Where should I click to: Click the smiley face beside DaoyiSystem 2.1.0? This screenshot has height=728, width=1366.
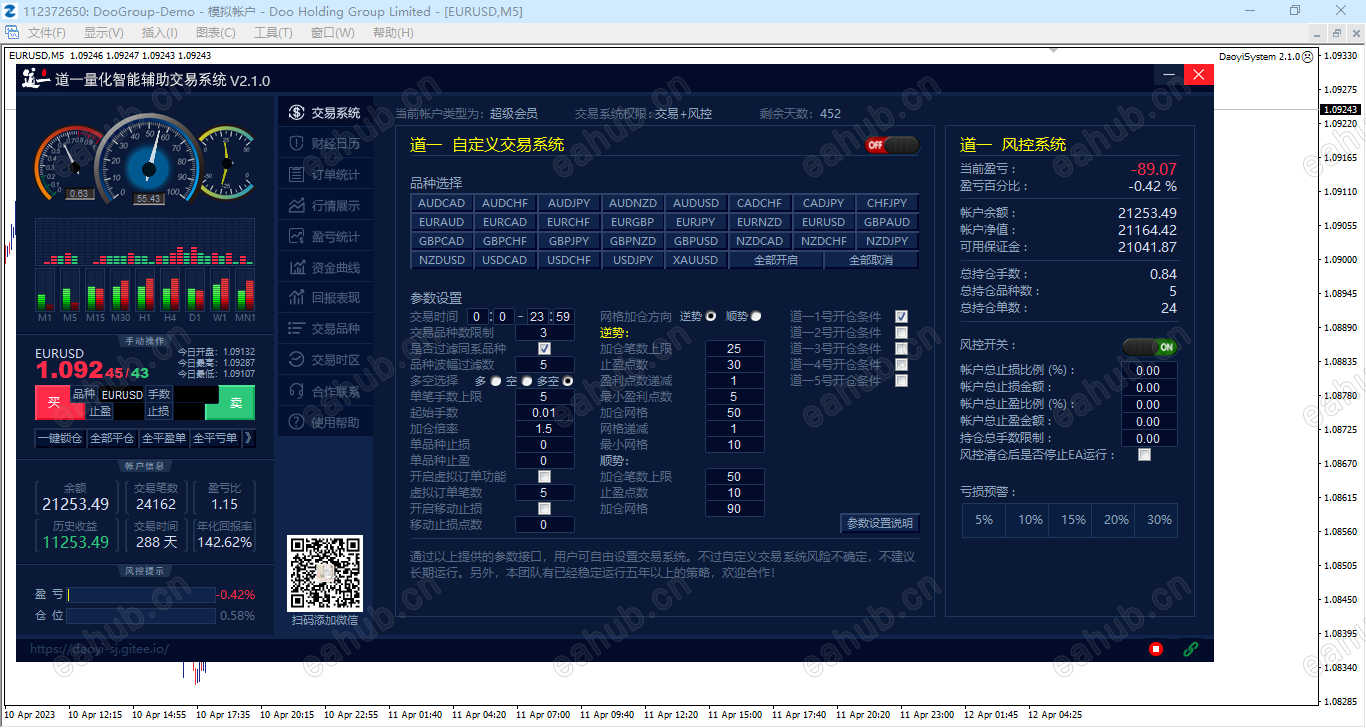tap(1308, 57)
